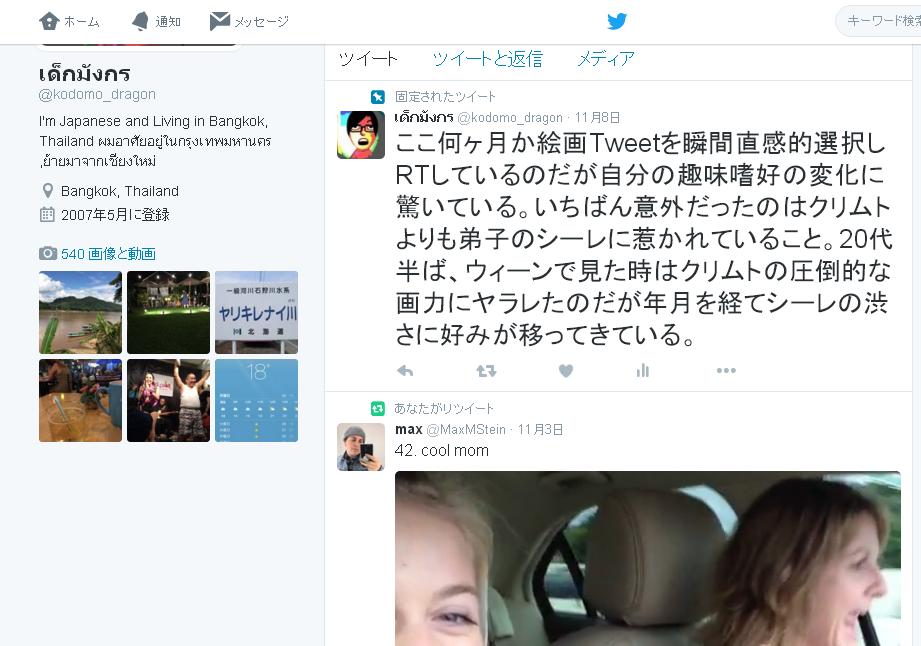921x646 pixels.
Task: Switch to ツイートと返信 tab
Action: point(488,59)
